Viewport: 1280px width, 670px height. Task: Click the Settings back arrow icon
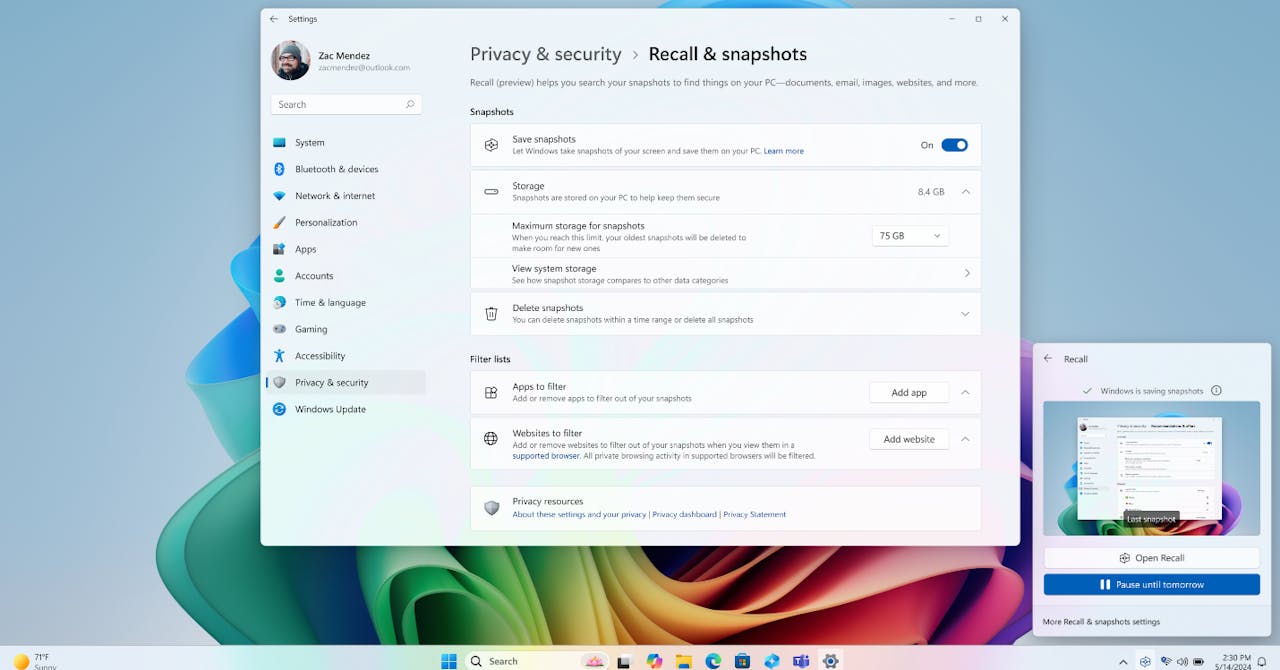tap(274, 19)
